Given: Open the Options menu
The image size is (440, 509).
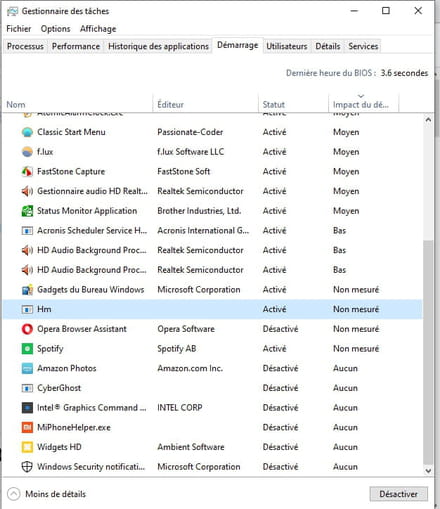Looking at the screenshot, I should pyautogui.click(x=55, y=29).
